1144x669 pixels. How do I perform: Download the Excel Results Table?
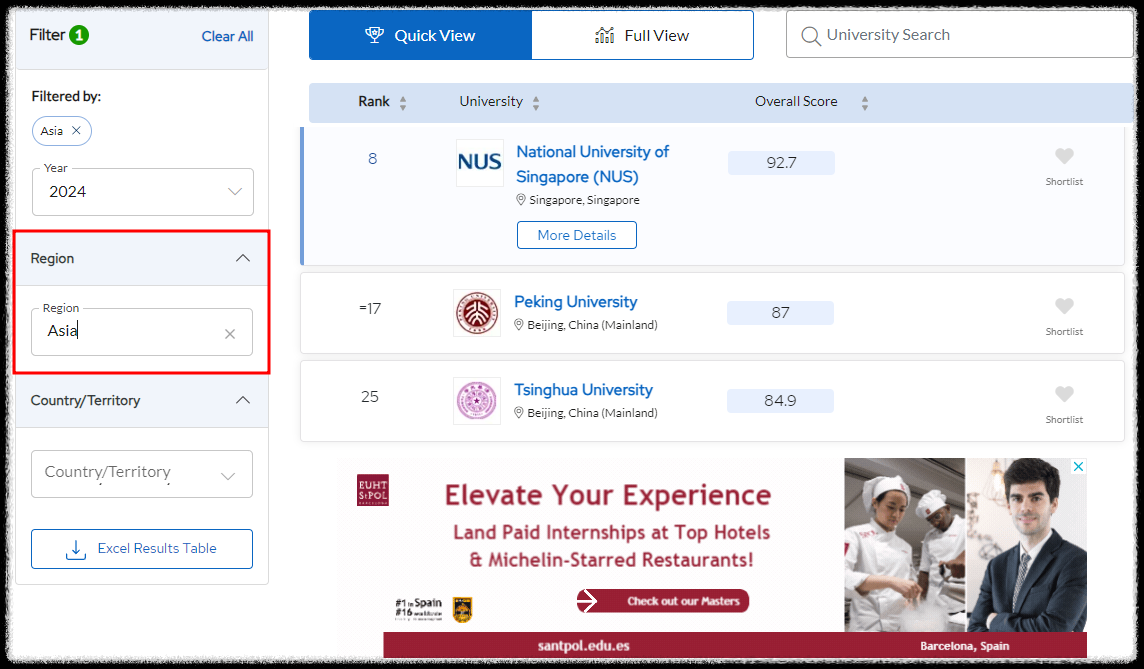point(142,549)
